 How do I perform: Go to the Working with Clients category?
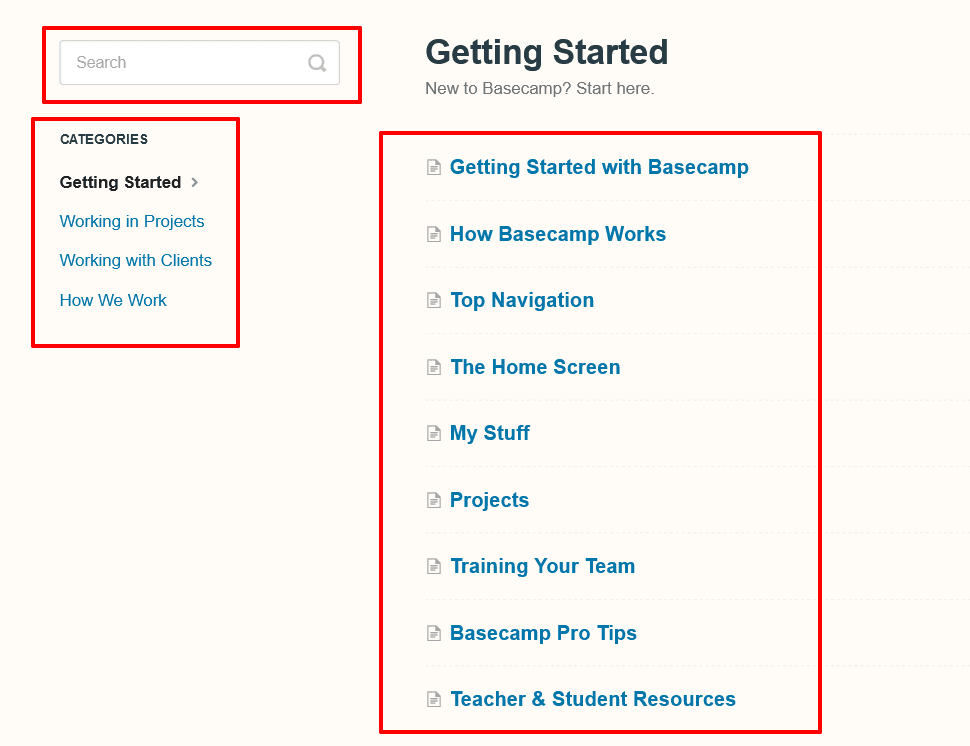click(x=136, y=260)
